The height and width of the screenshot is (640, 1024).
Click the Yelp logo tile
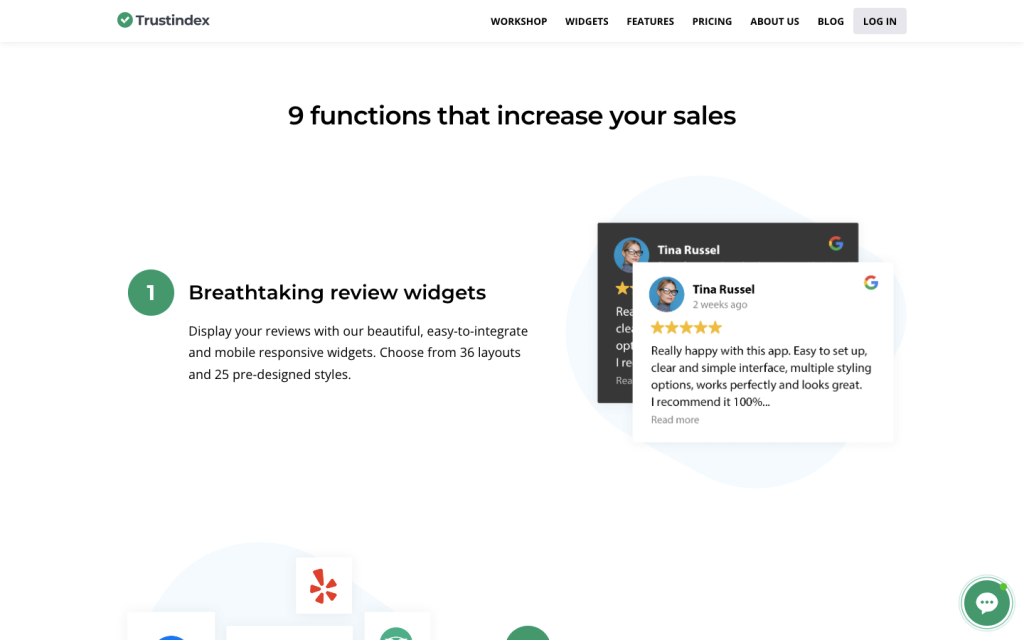tap(324, 586)
